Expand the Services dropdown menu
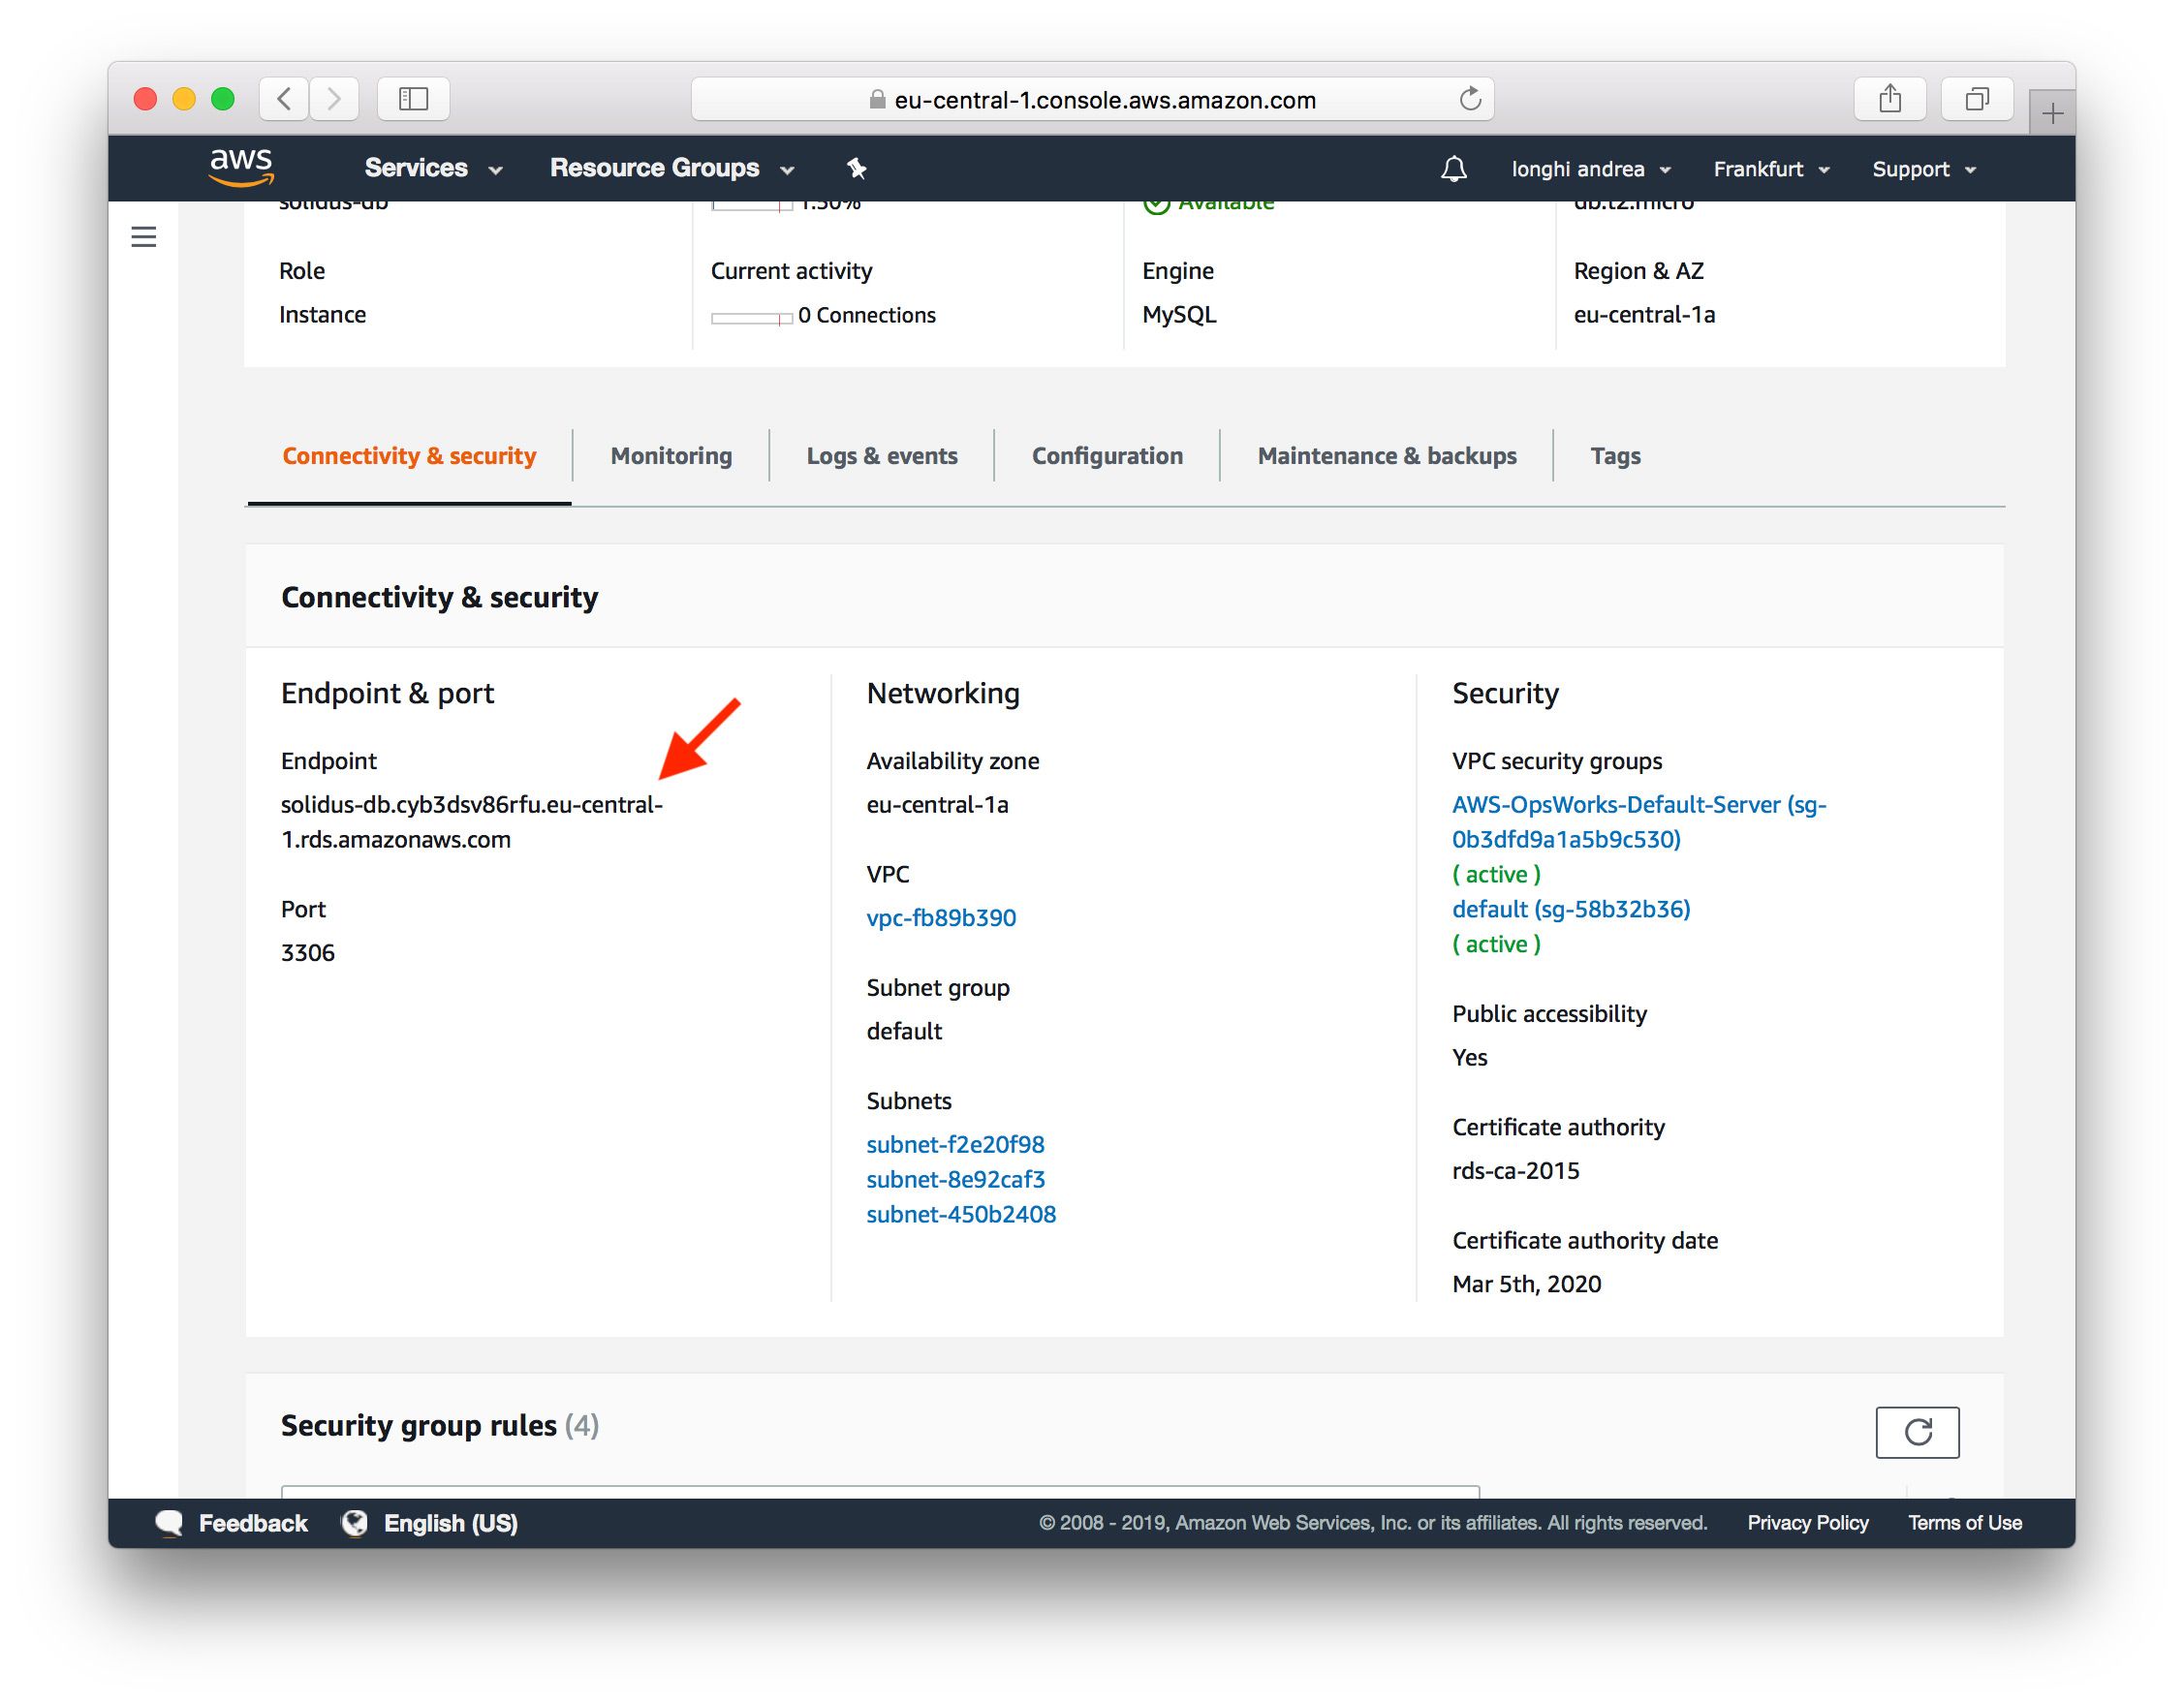Image resolution: width=2184 pixels, height=1703 pixels. pos(432,168)
